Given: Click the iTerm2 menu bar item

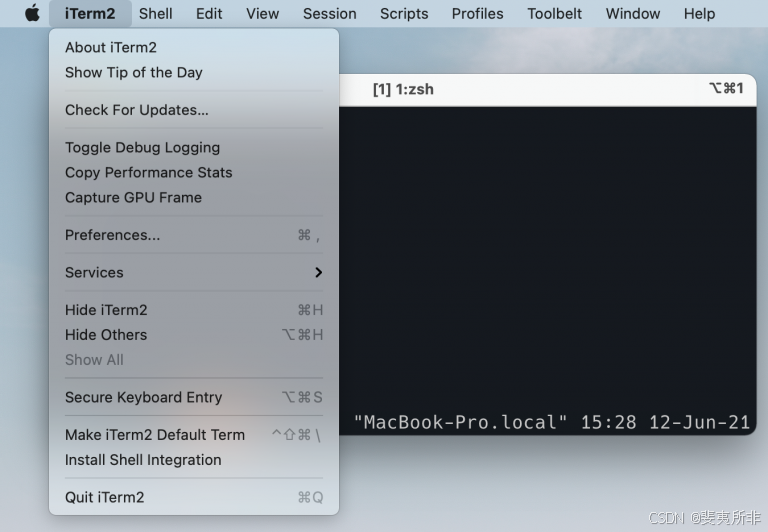Looking at the screenshot, I should click(90, 13).
